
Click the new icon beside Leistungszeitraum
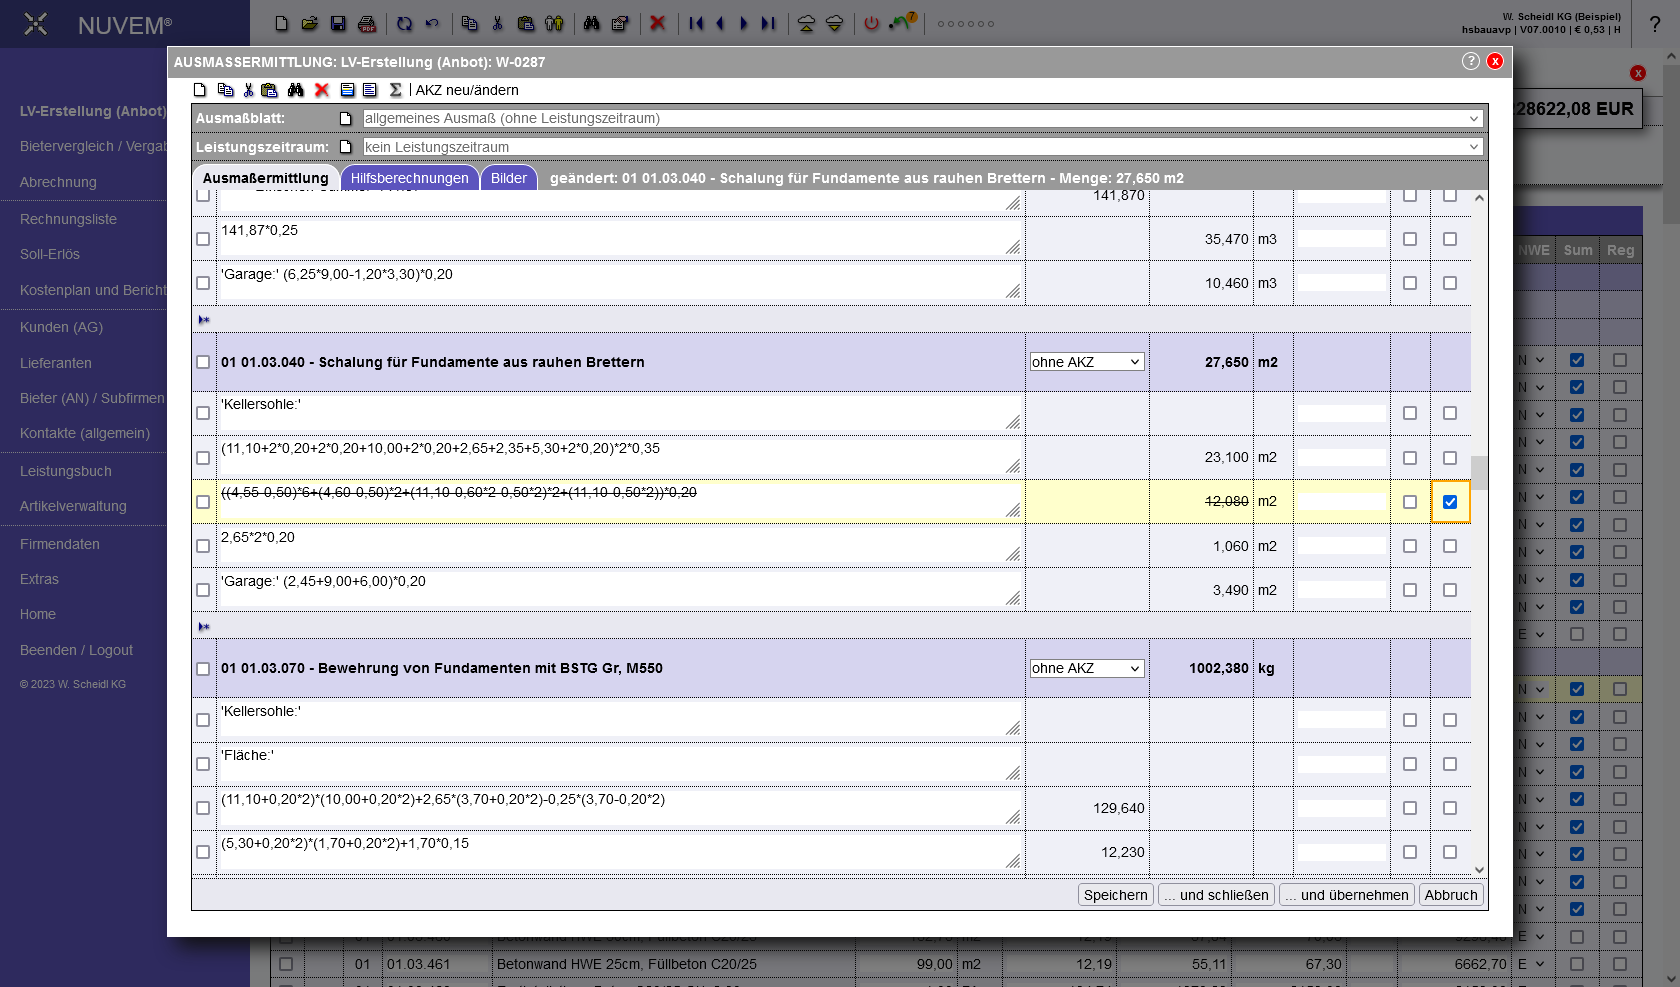(346, 147)
